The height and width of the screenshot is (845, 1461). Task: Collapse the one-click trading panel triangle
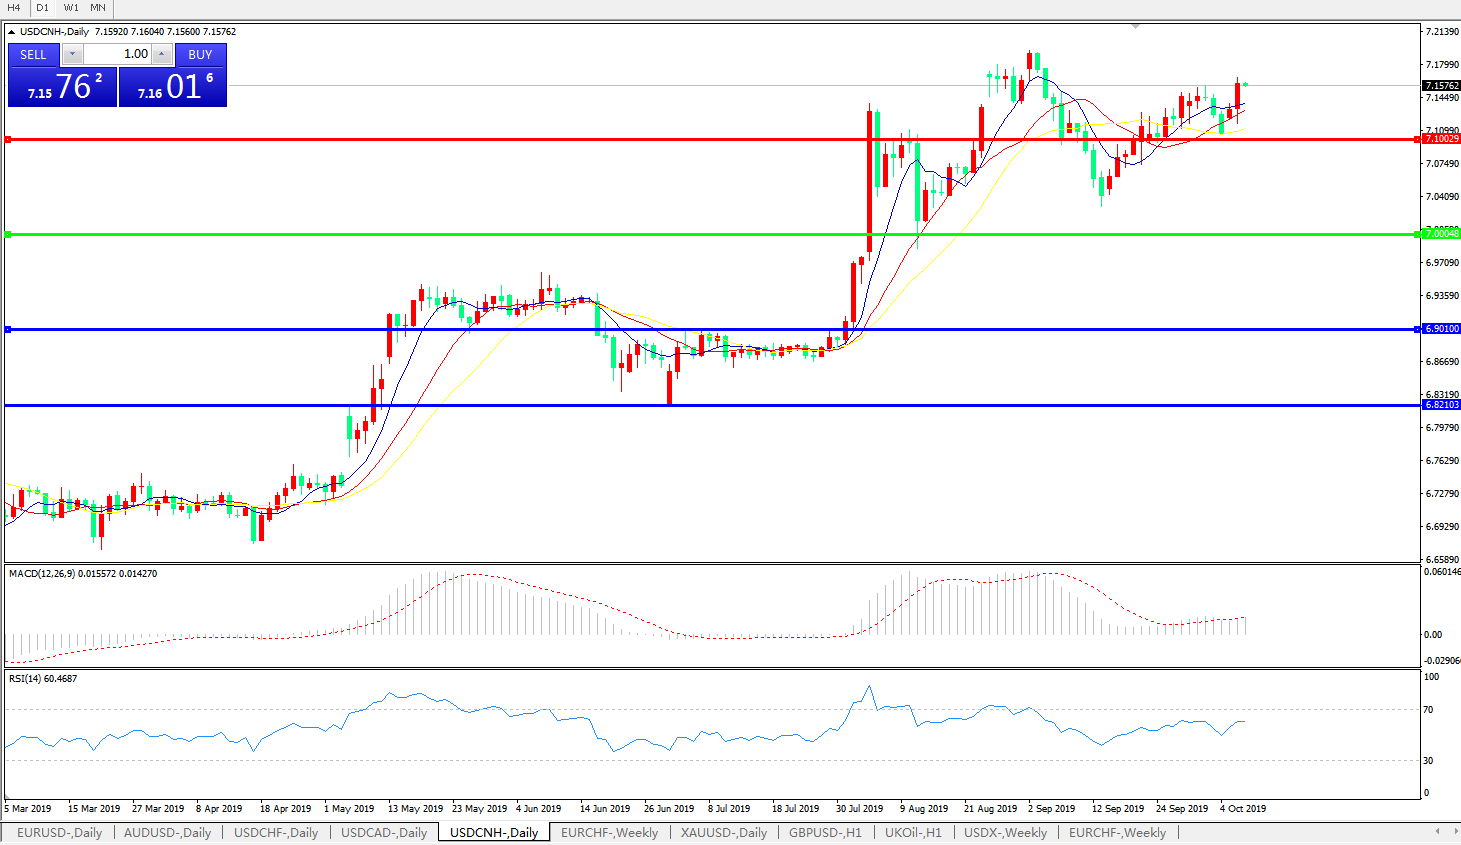[x=12, y=32]
